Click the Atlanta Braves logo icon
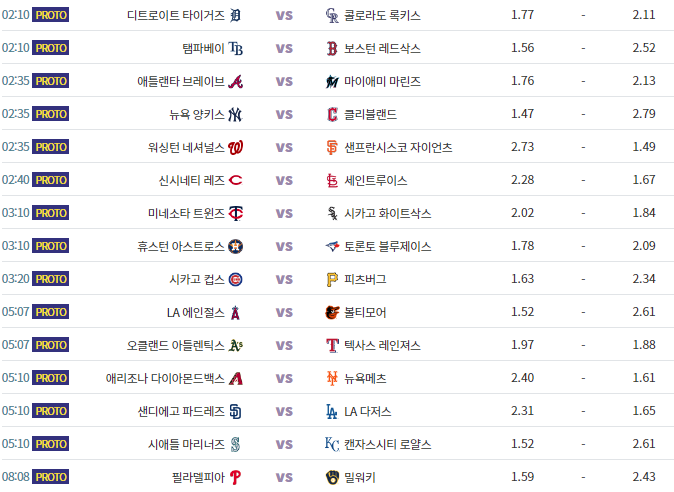 236,81
